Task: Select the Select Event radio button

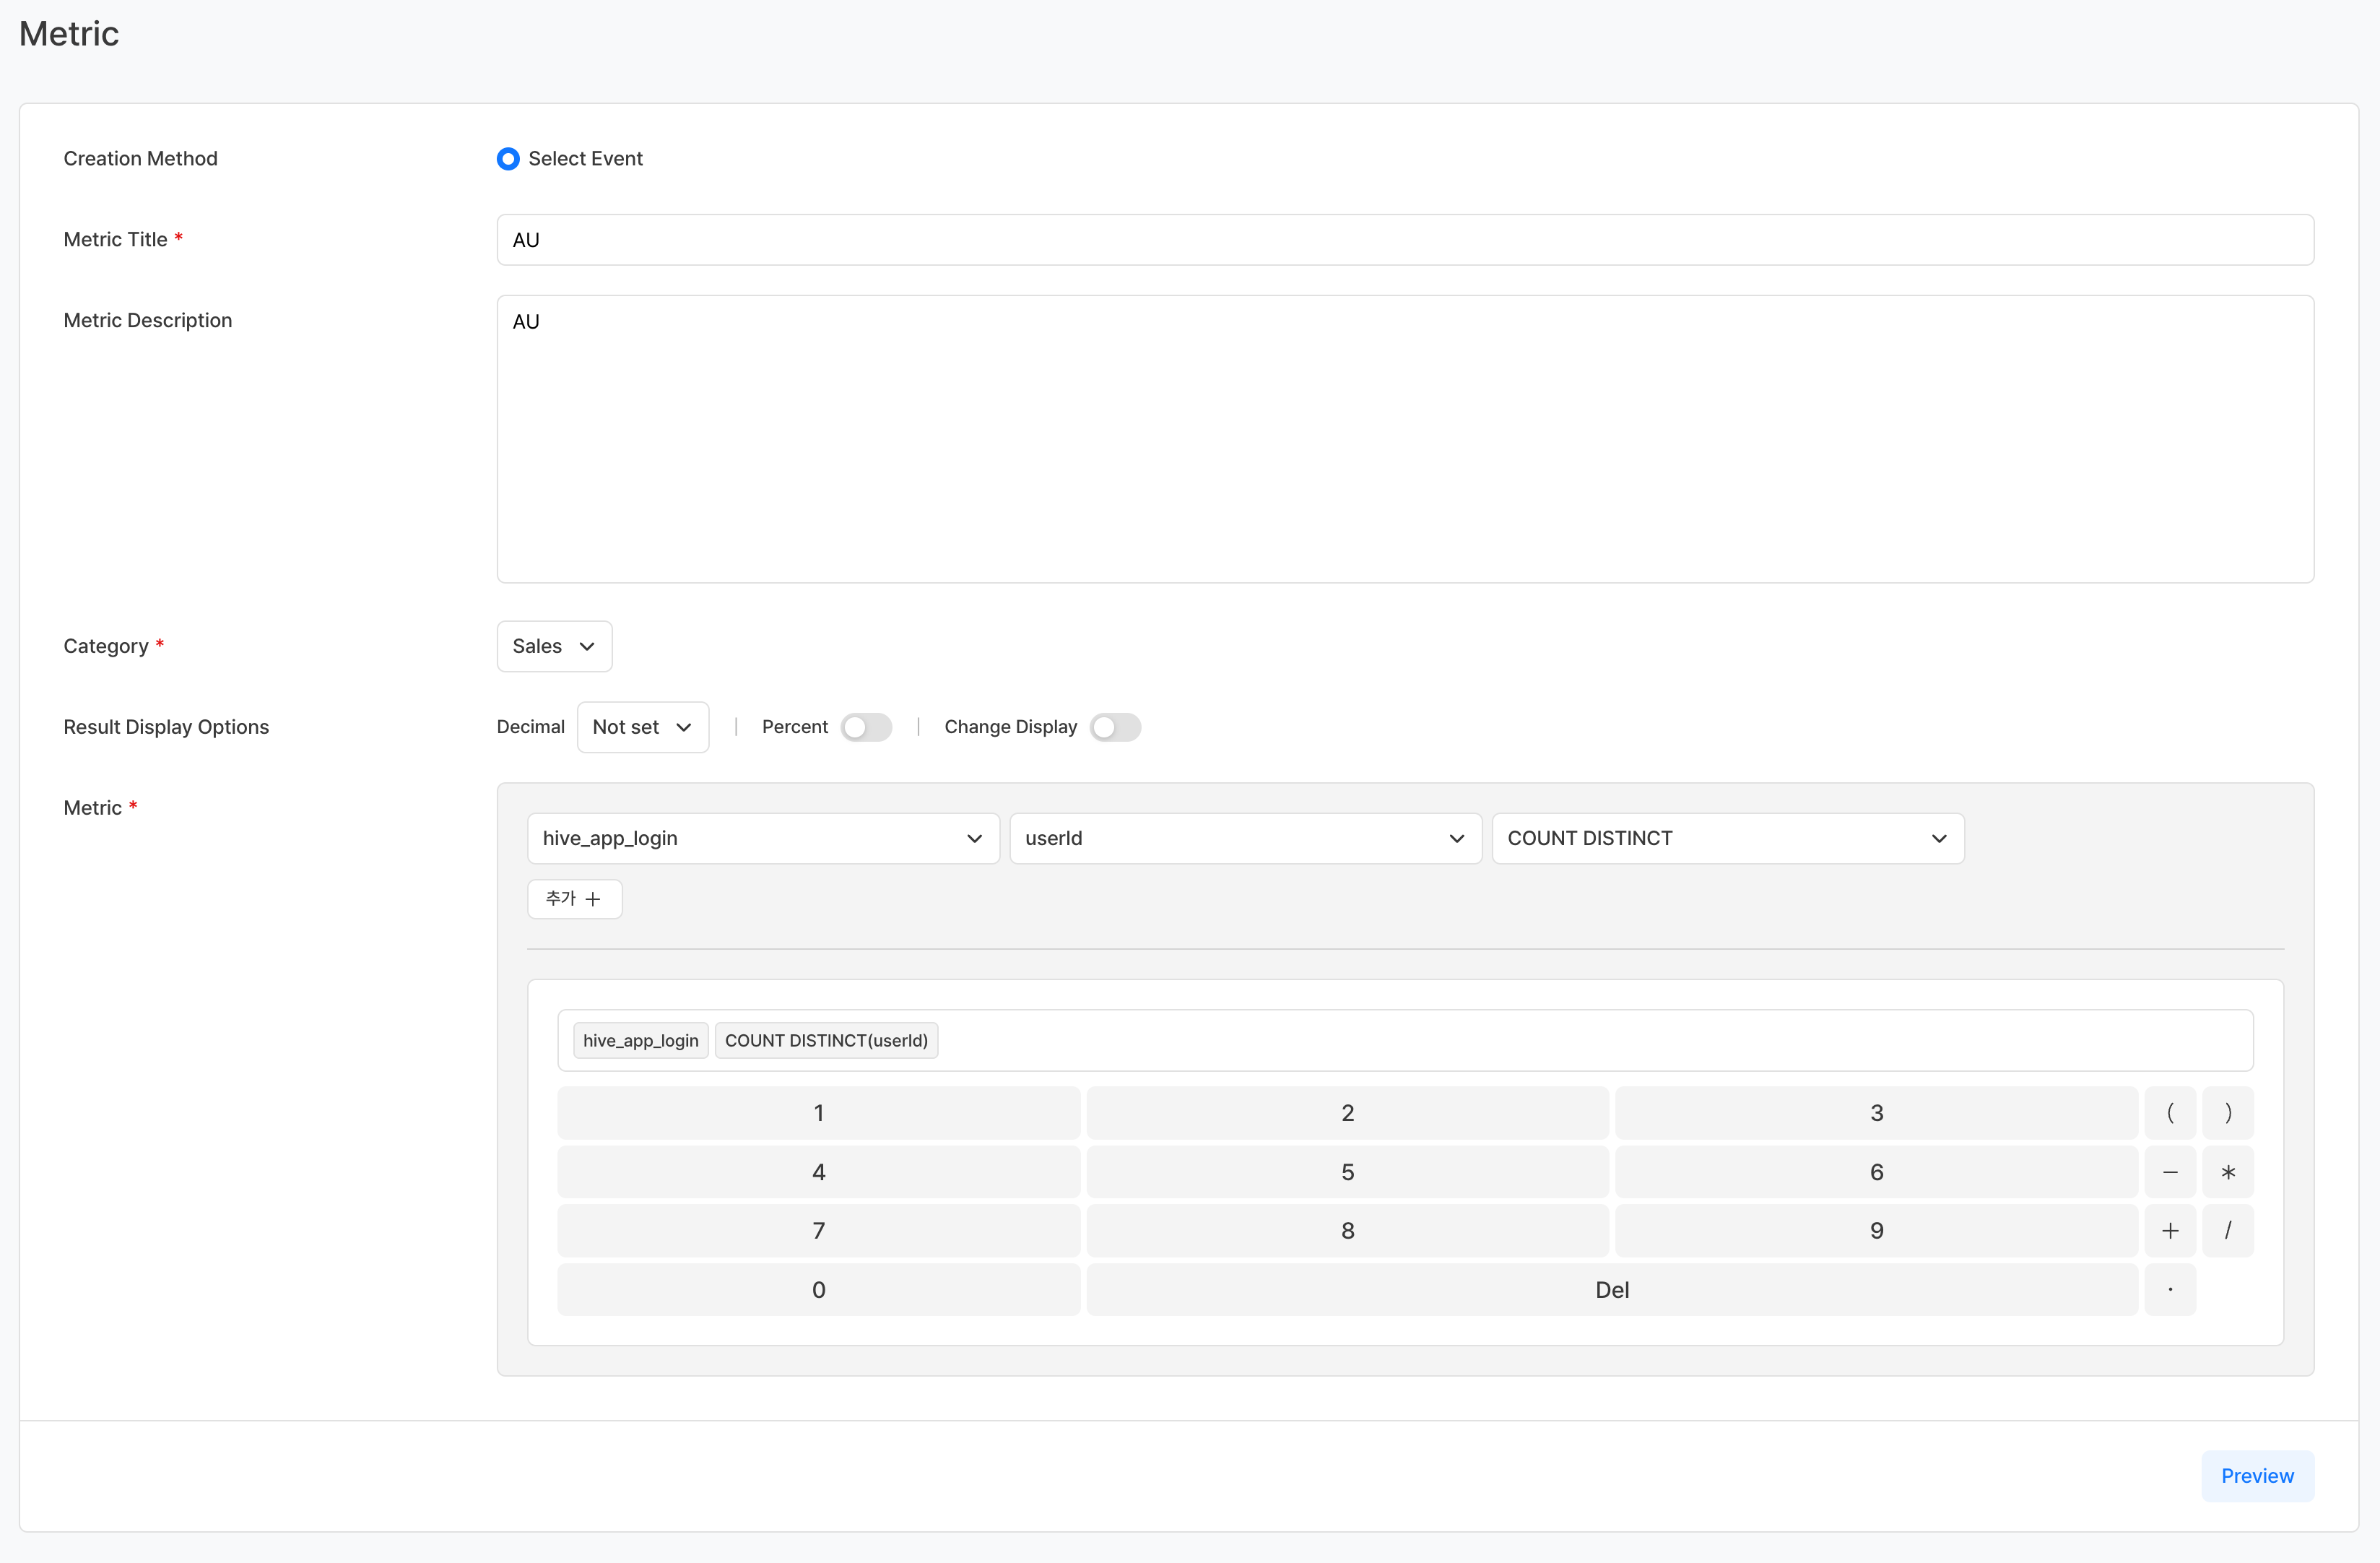Action: [508, 159]
